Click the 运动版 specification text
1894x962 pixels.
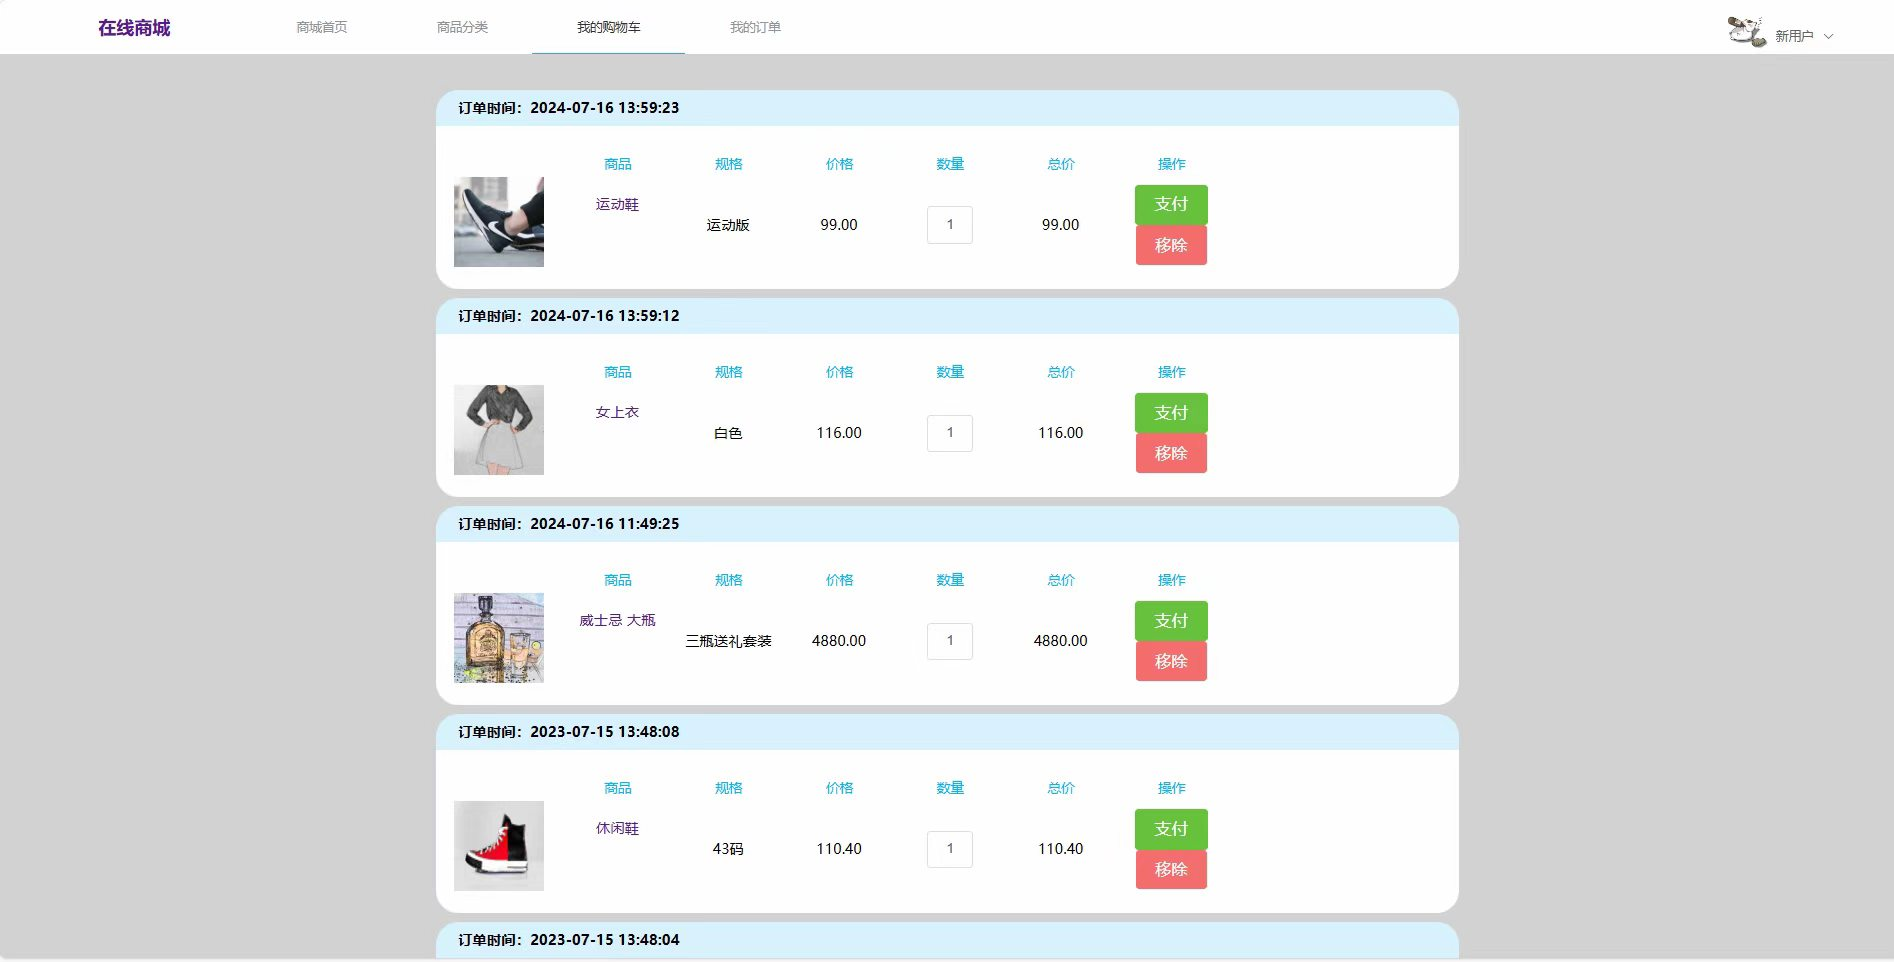(x=728, y=225)
